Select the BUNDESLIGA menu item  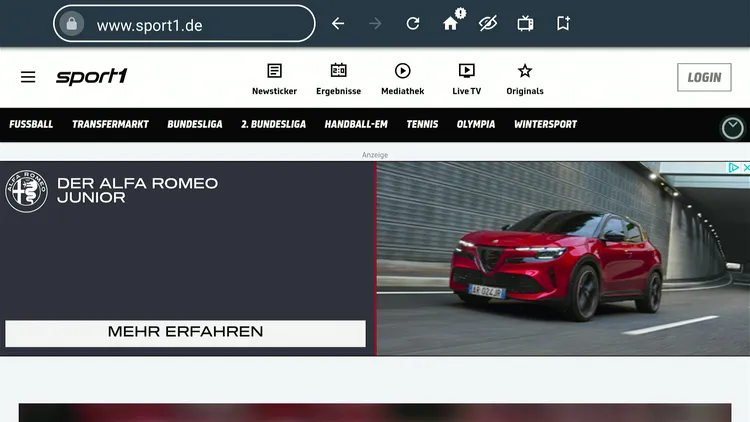195,124
